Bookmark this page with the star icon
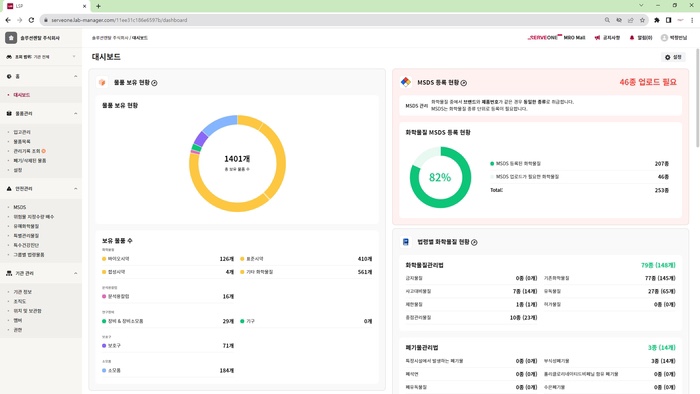Screen dimensions: 700x394 coord(642,20)
